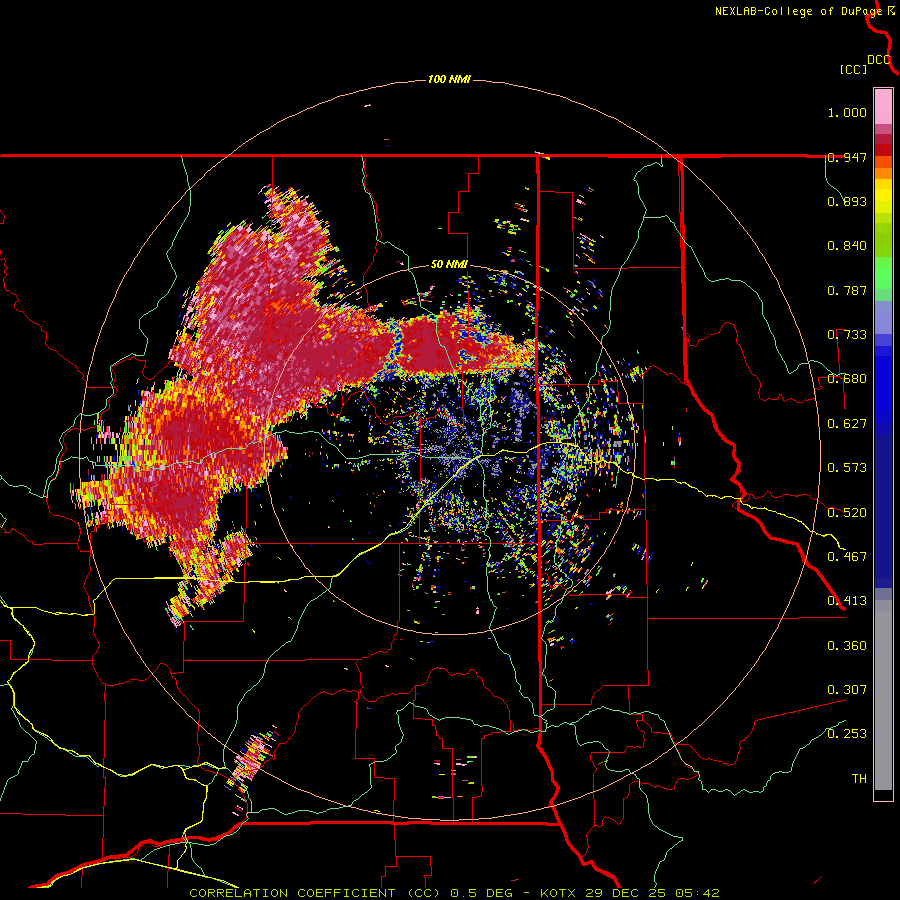
Task: Select the 0.253 scale value
Action: pyautogui.click(x=847, y=734)
